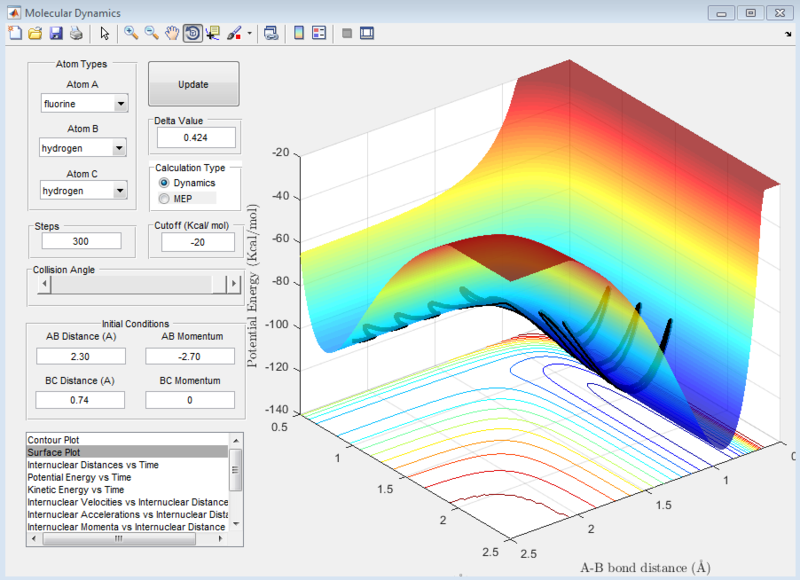Select the Zoom In magnifier tool

point(131,34)
